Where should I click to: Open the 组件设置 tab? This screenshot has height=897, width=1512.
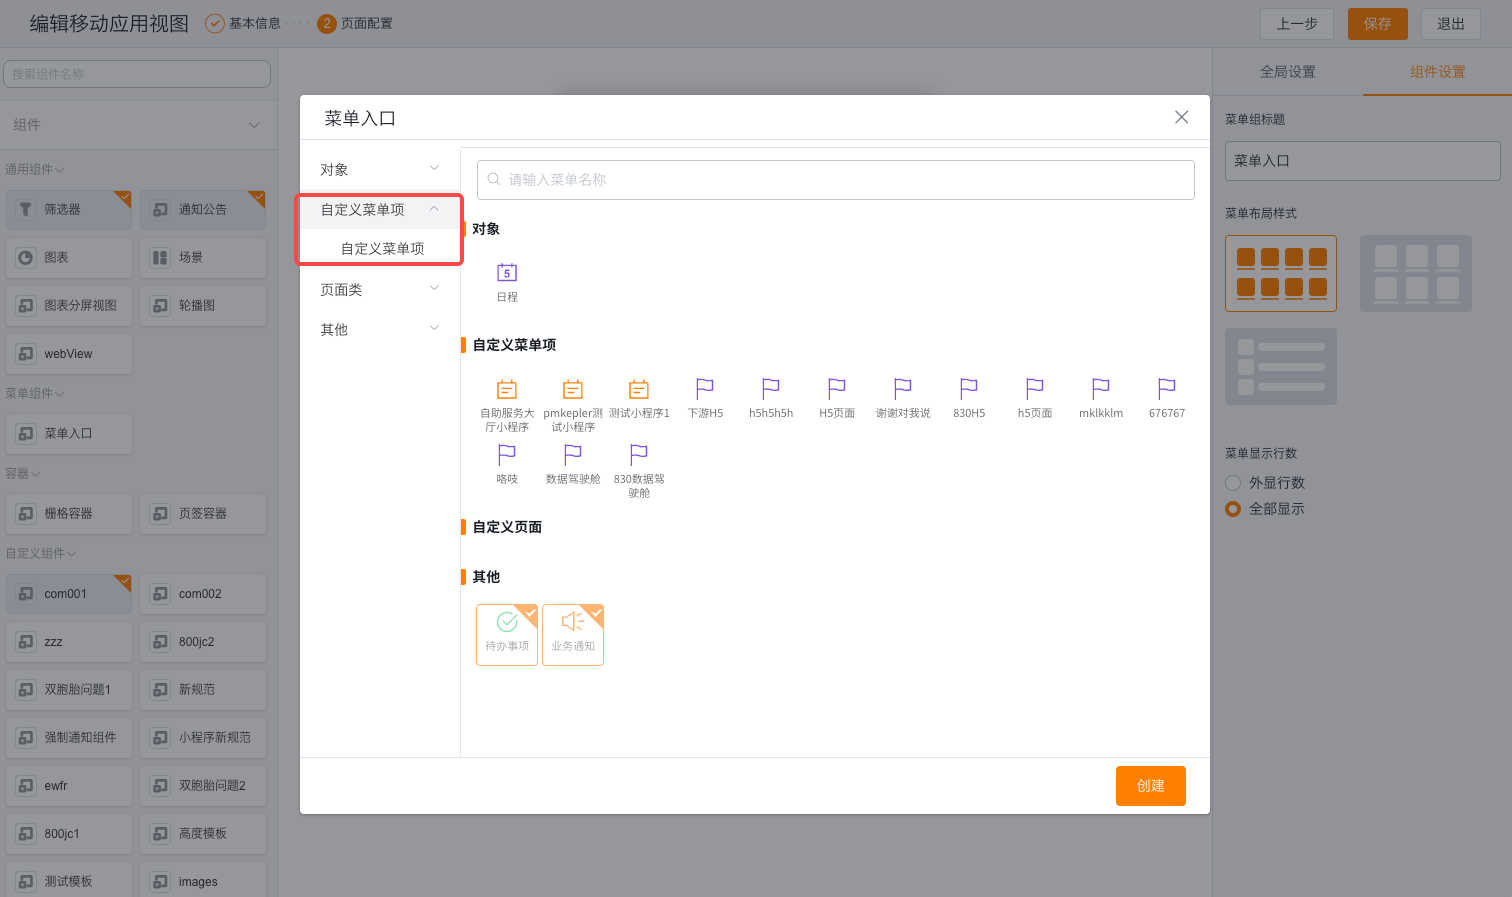[1436, 71]
